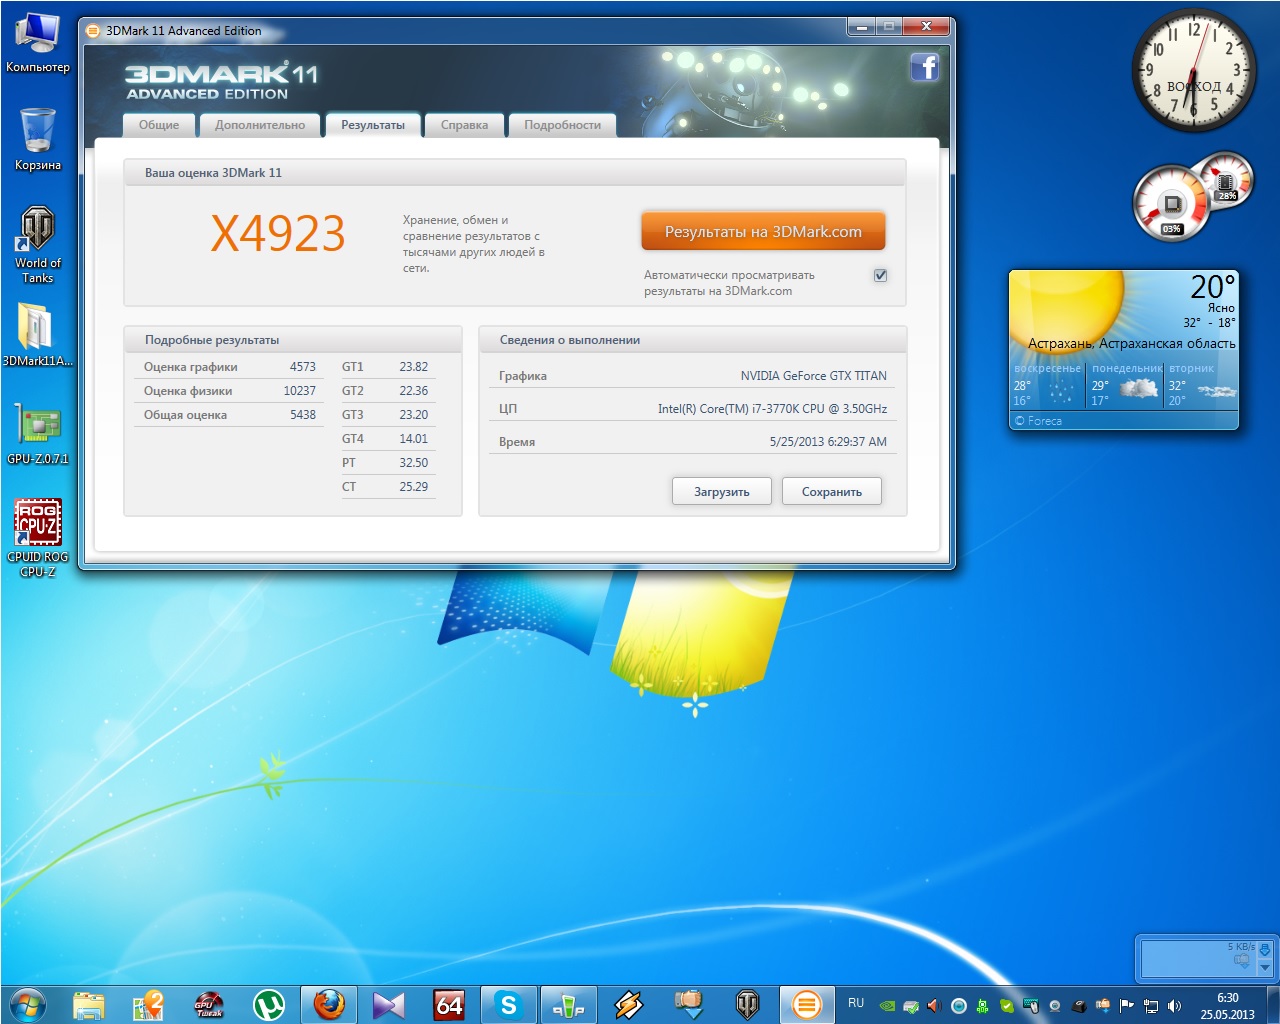Open the white volume speaker tray icon
This screenshot has height=1024, width=1280.
[x=1175, y=1006]
